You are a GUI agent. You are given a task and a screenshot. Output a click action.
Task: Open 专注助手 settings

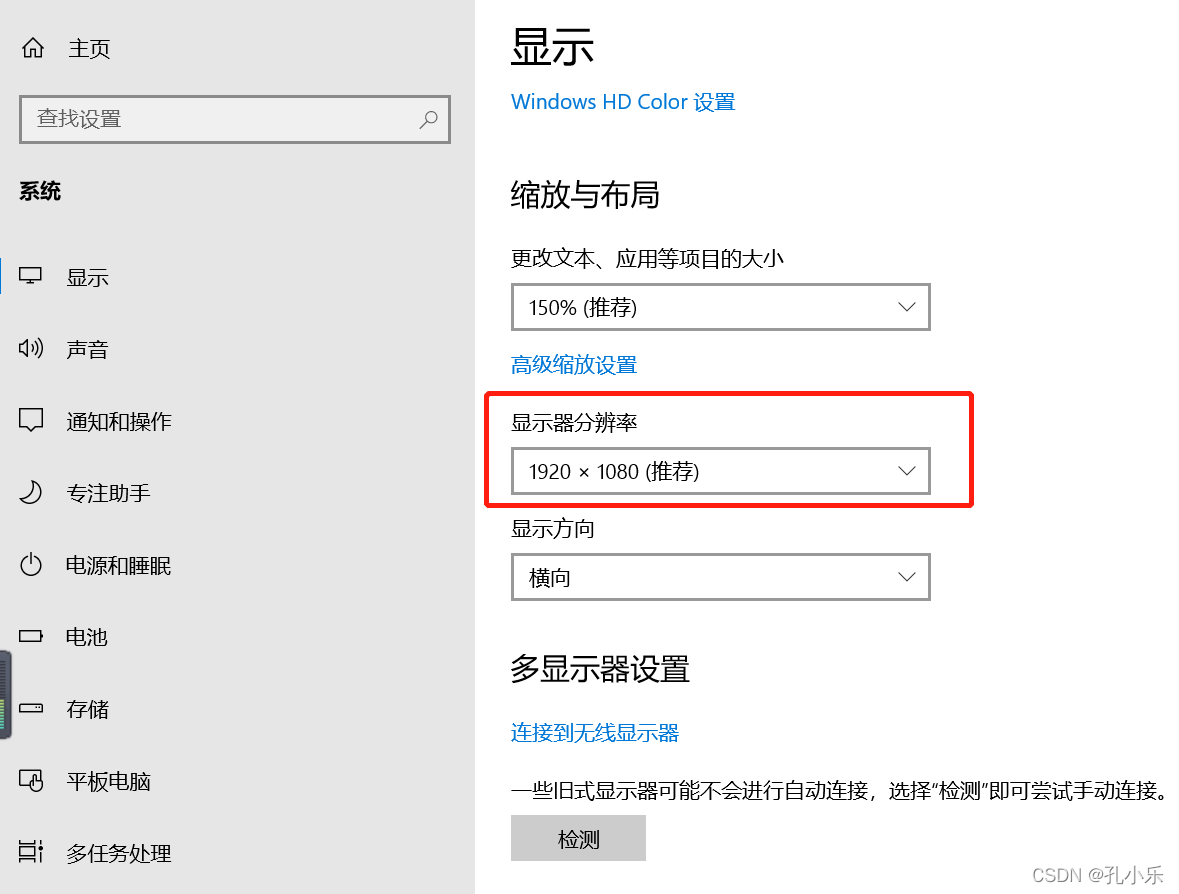pos(30,493)
